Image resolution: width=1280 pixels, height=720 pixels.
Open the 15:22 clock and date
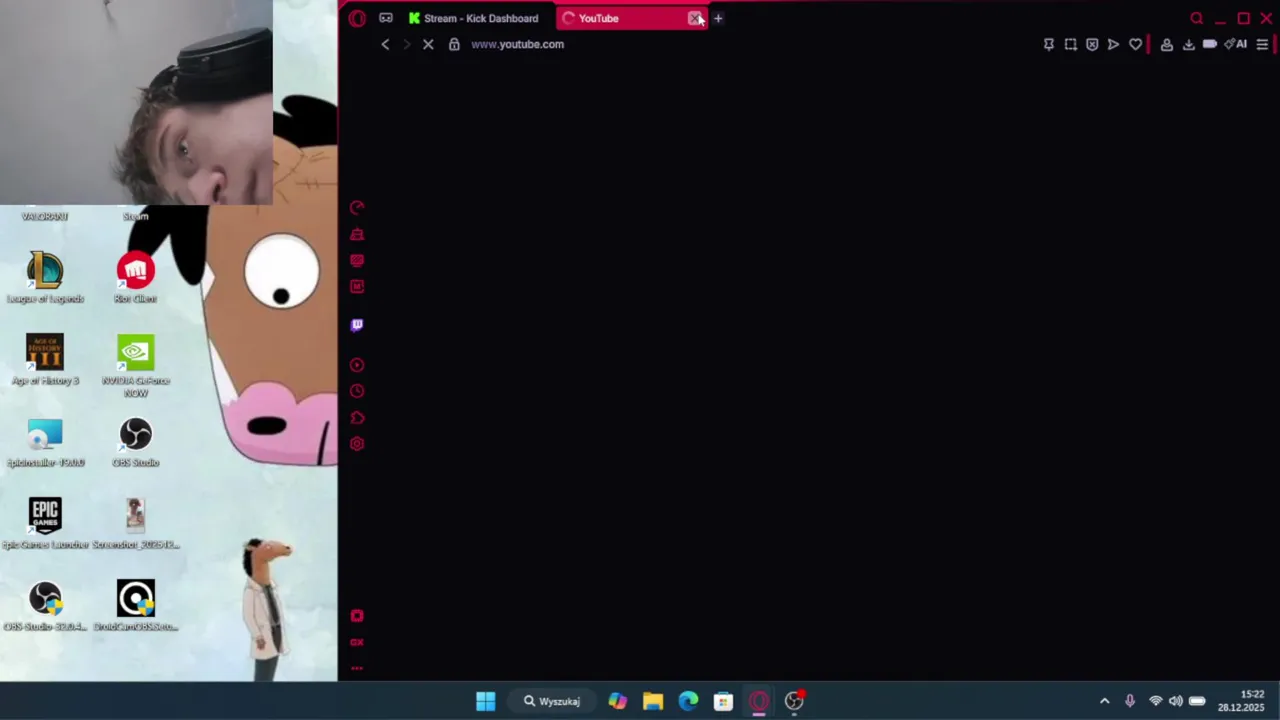1241,701
